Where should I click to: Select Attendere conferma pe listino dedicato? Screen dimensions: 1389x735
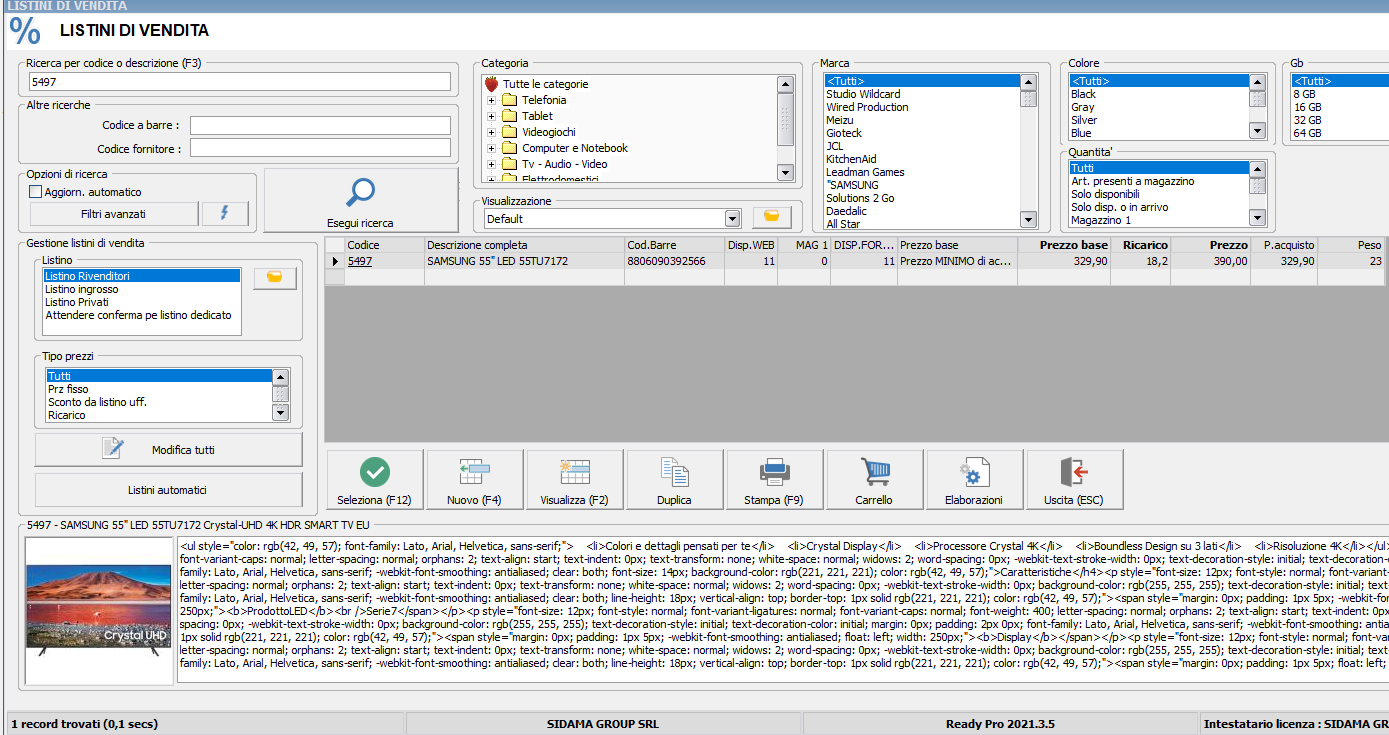[141, 314]
